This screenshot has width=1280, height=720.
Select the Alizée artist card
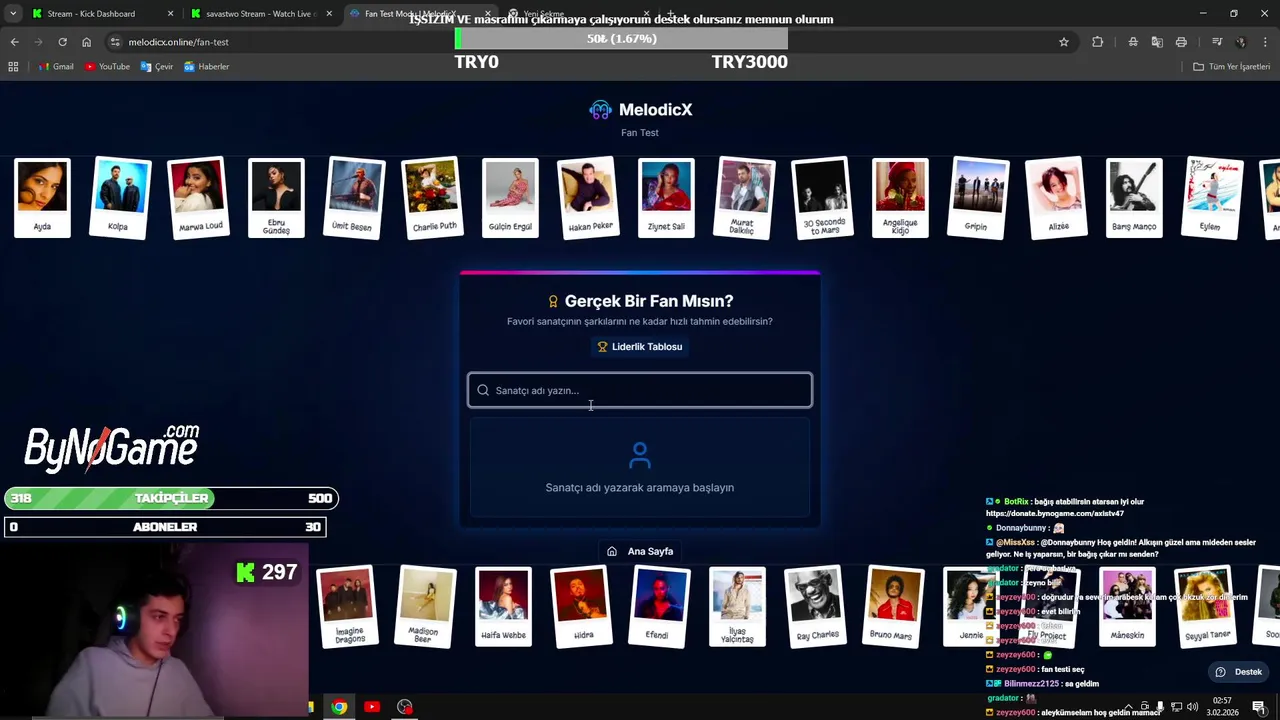click(x=1056, y=198)
